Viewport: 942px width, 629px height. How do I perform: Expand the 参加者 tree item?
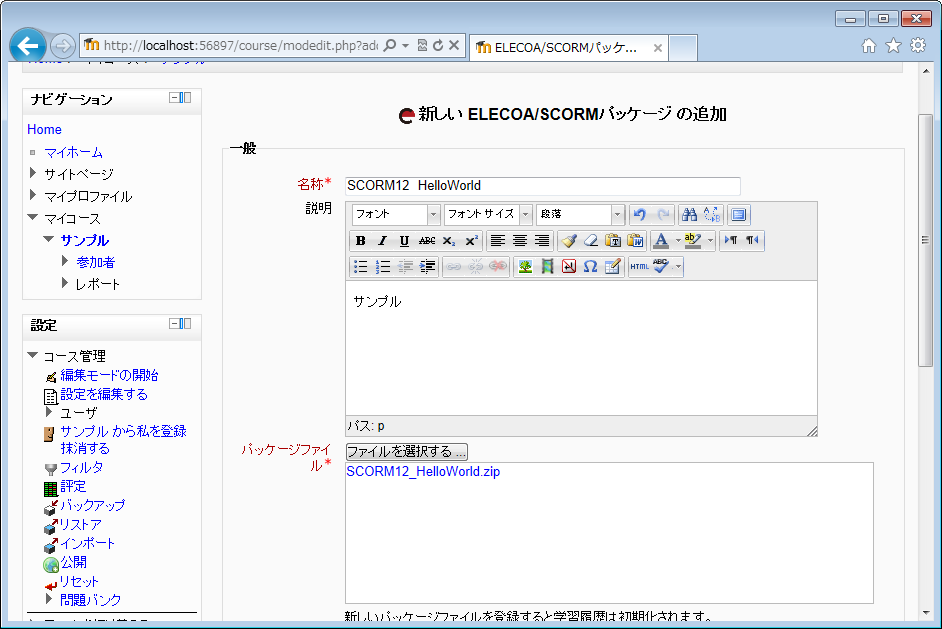(66, 262)
